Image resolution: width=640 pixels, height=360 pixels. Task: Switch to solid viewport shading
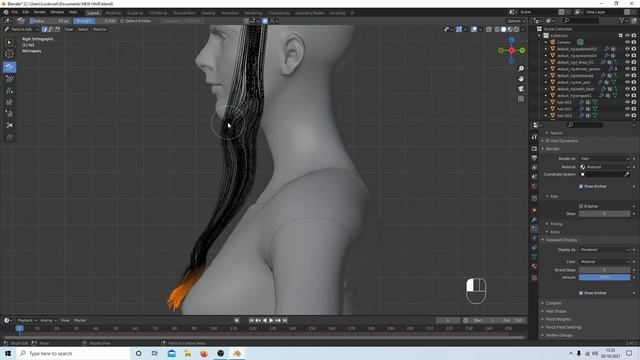[504, 29]
